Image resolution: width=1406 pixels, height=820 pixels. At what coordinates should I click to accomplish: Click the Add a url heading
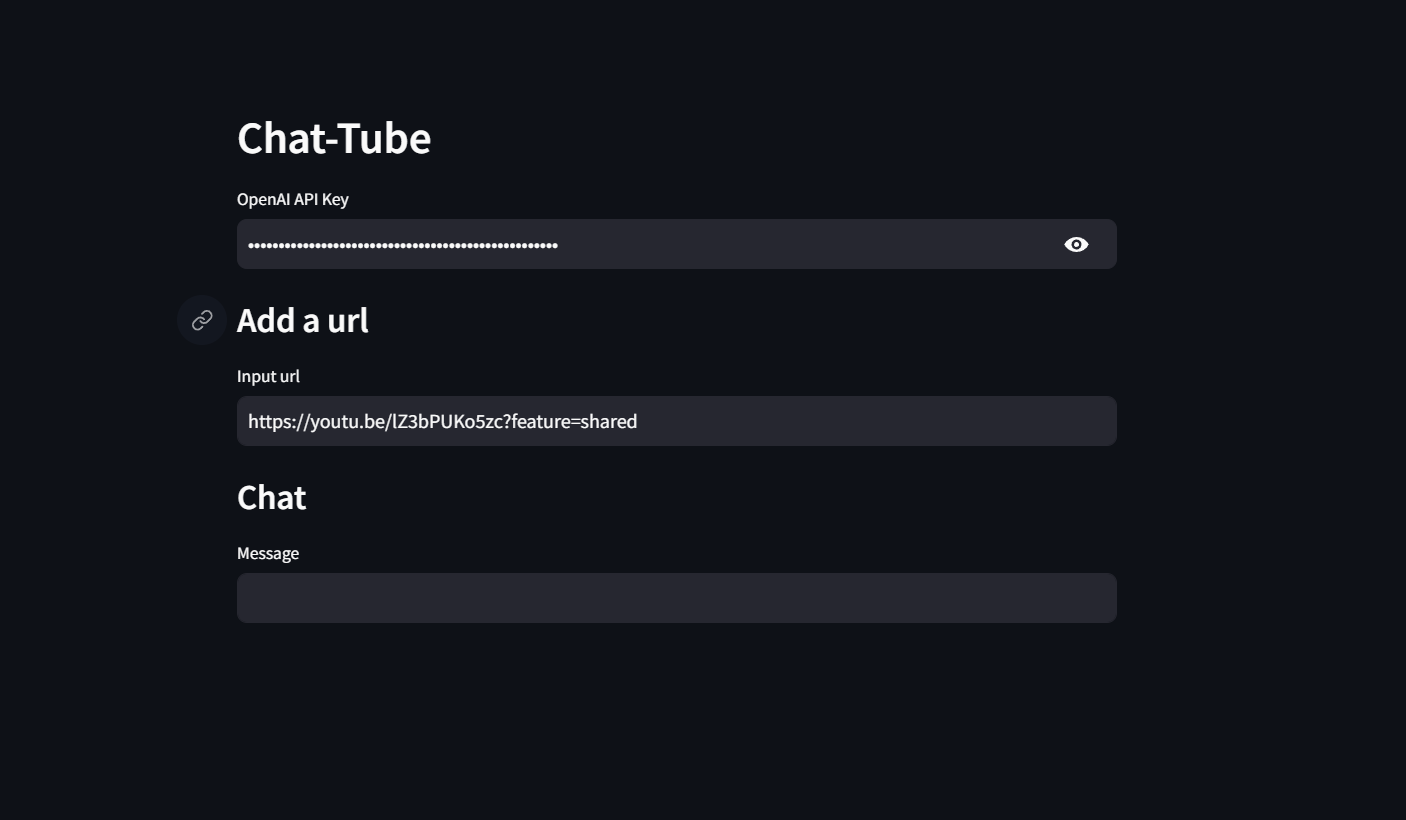pyautogui.click(x=303, y=320)
